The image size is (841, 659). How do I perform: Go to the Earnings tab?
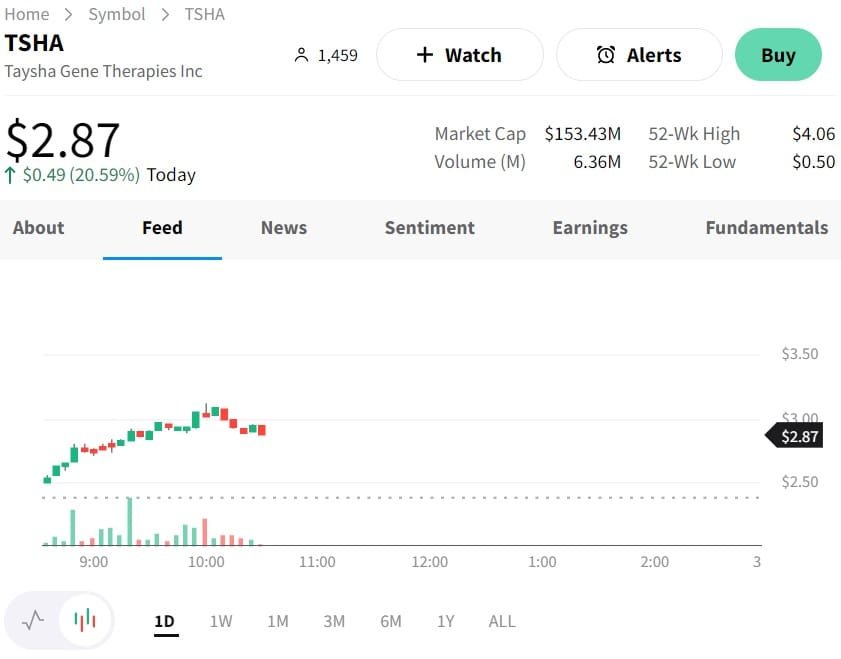(590, 228)
